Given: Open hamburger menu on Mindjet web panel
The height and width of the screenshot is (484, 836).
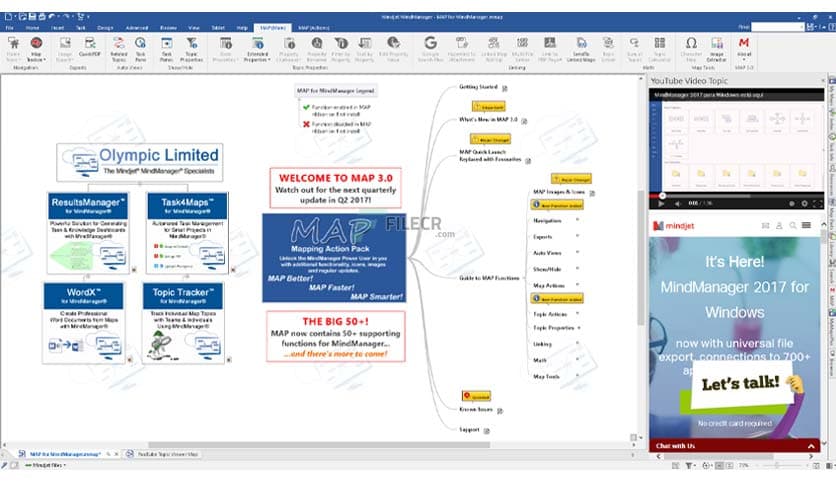Looking at the screenshot, I should pos(806,225).
